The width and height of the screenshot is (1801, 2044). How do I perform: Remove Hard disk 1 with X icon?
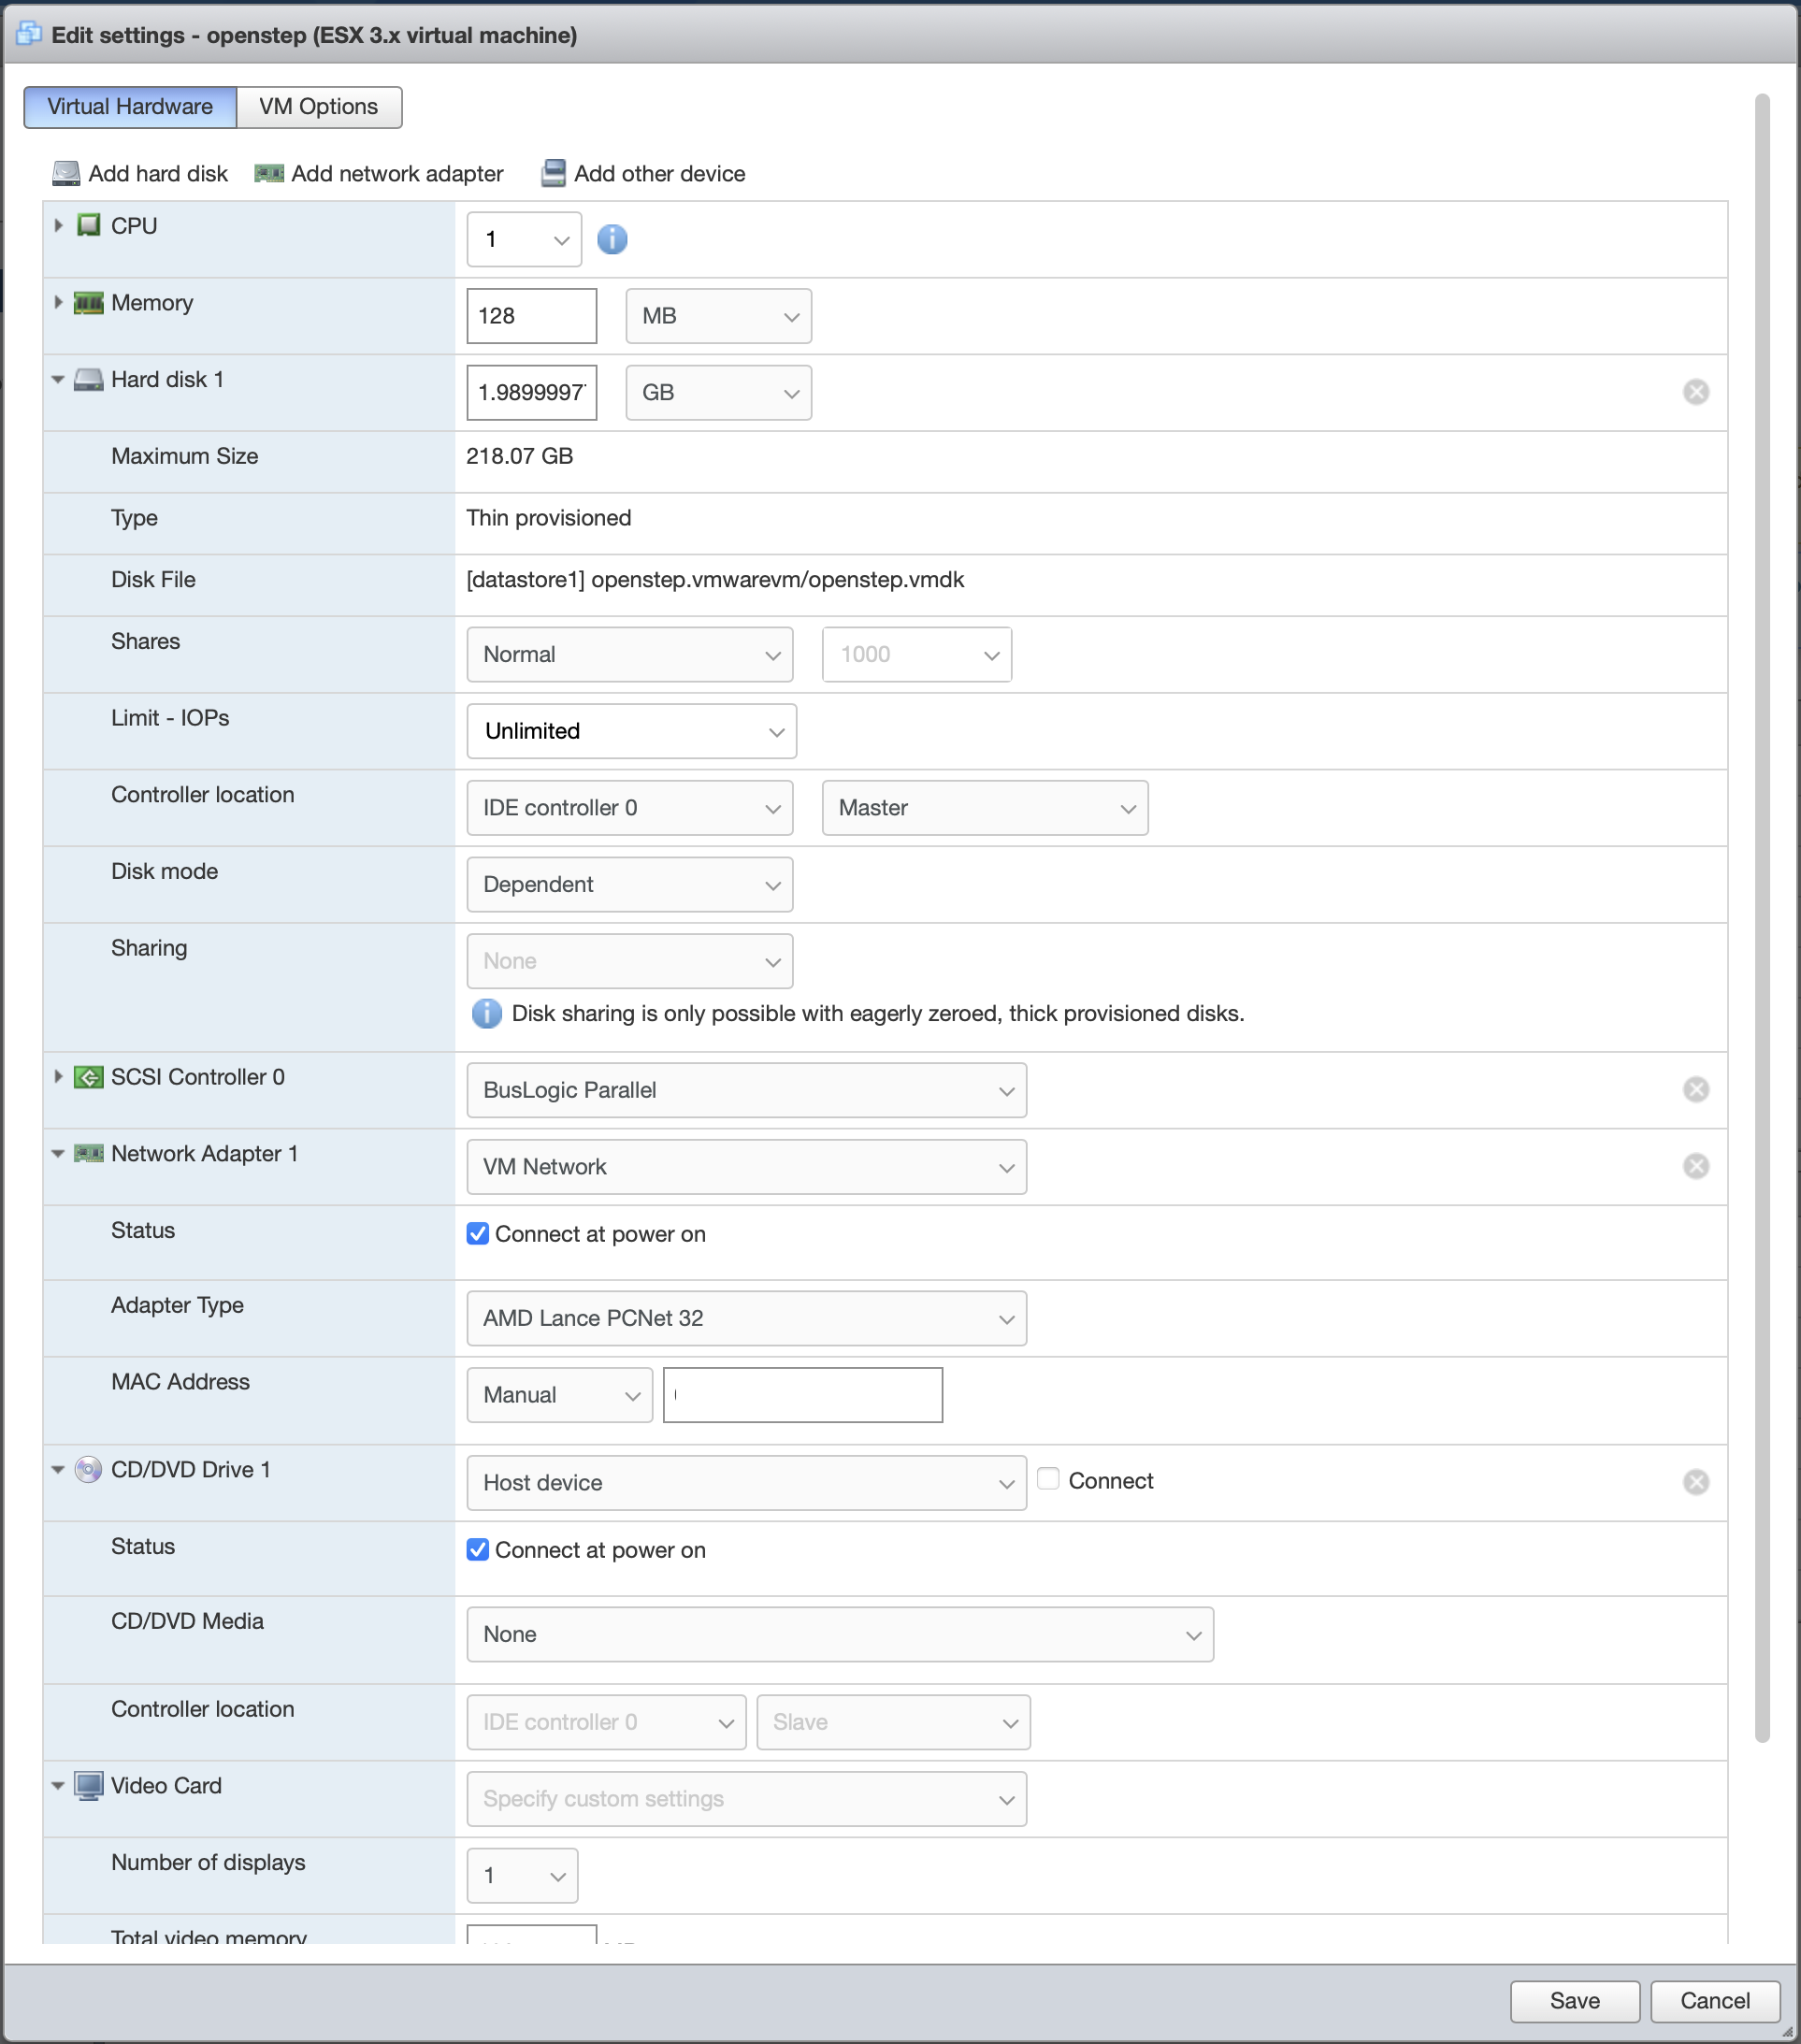1695,392
